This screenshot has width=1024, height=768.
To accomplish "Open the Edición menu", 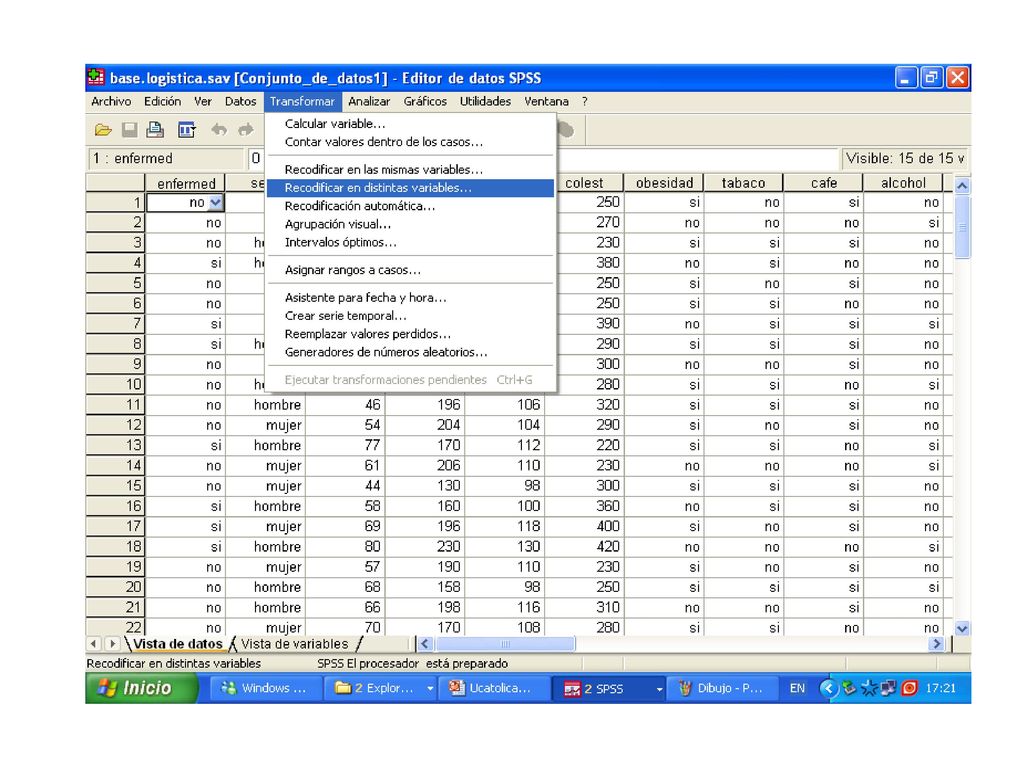I will tap(163, 101).
